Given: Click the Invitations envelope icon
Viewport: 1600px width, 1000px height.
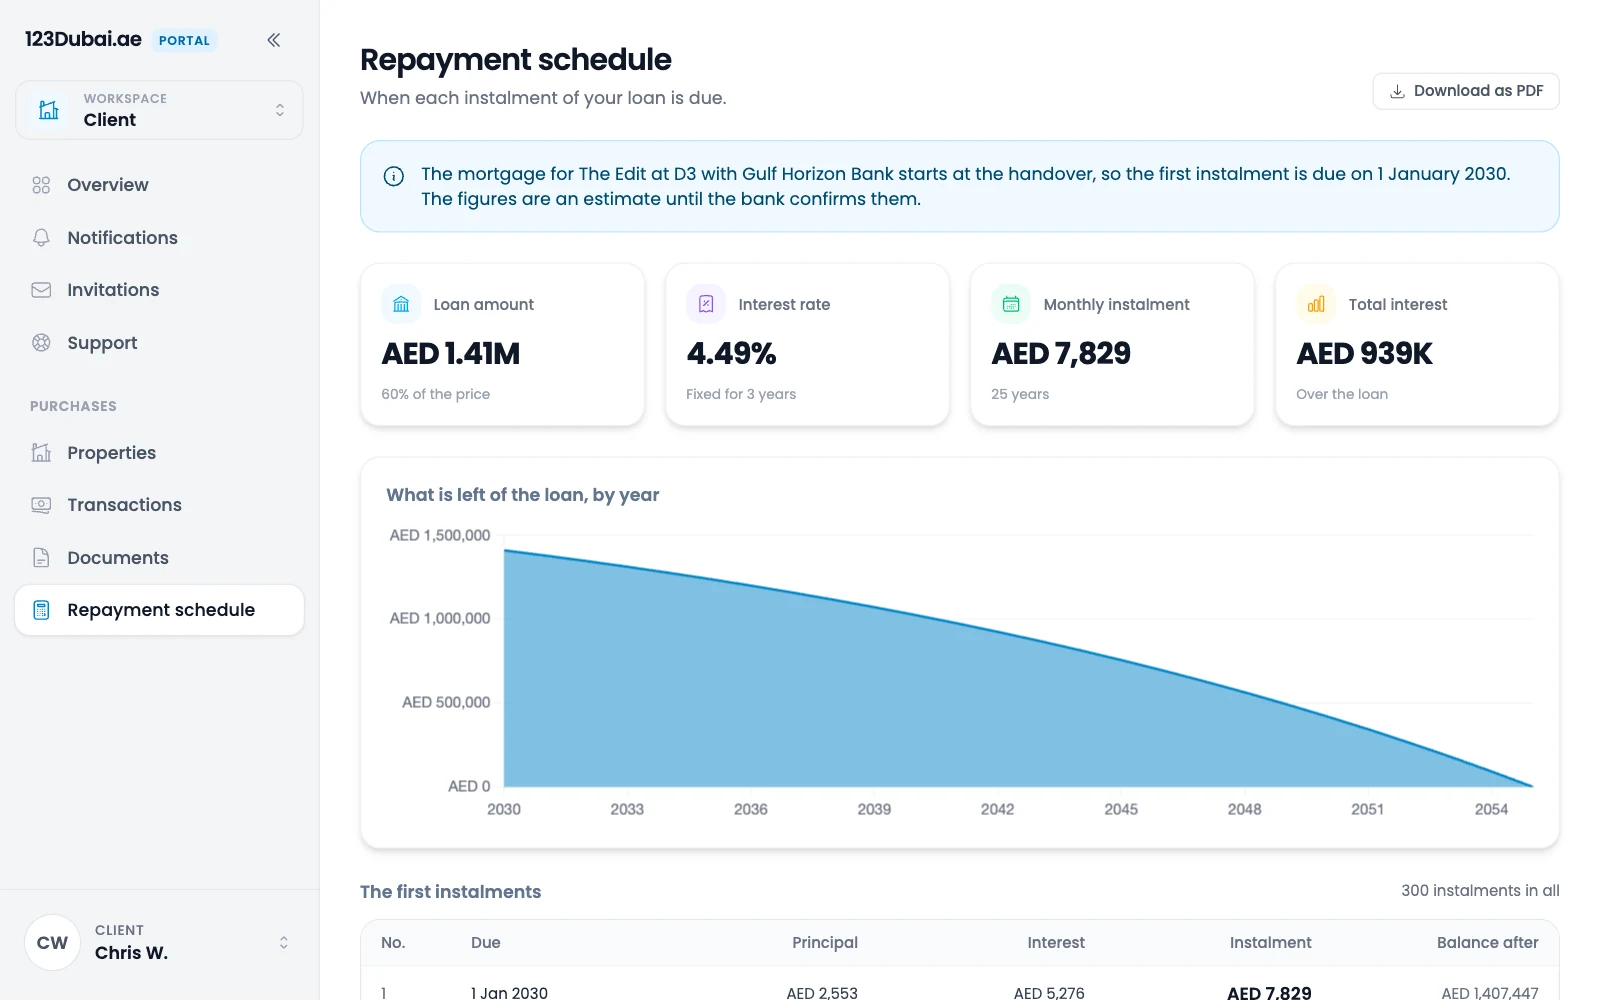Looking at the screenshot, I should coord(41,290).
